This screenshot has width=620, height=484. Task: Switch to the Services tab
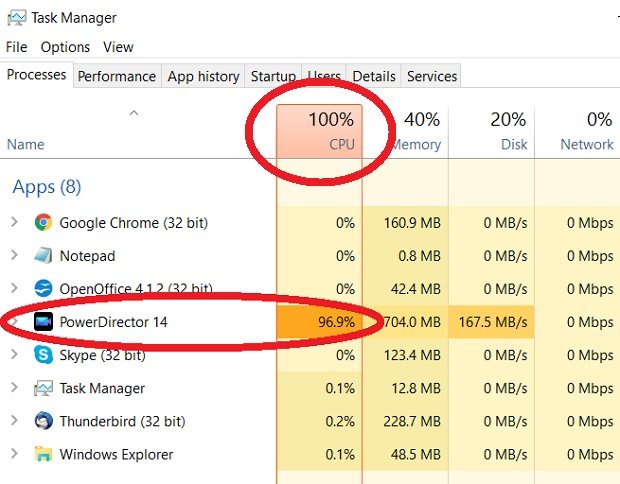(x=431, y=76)
